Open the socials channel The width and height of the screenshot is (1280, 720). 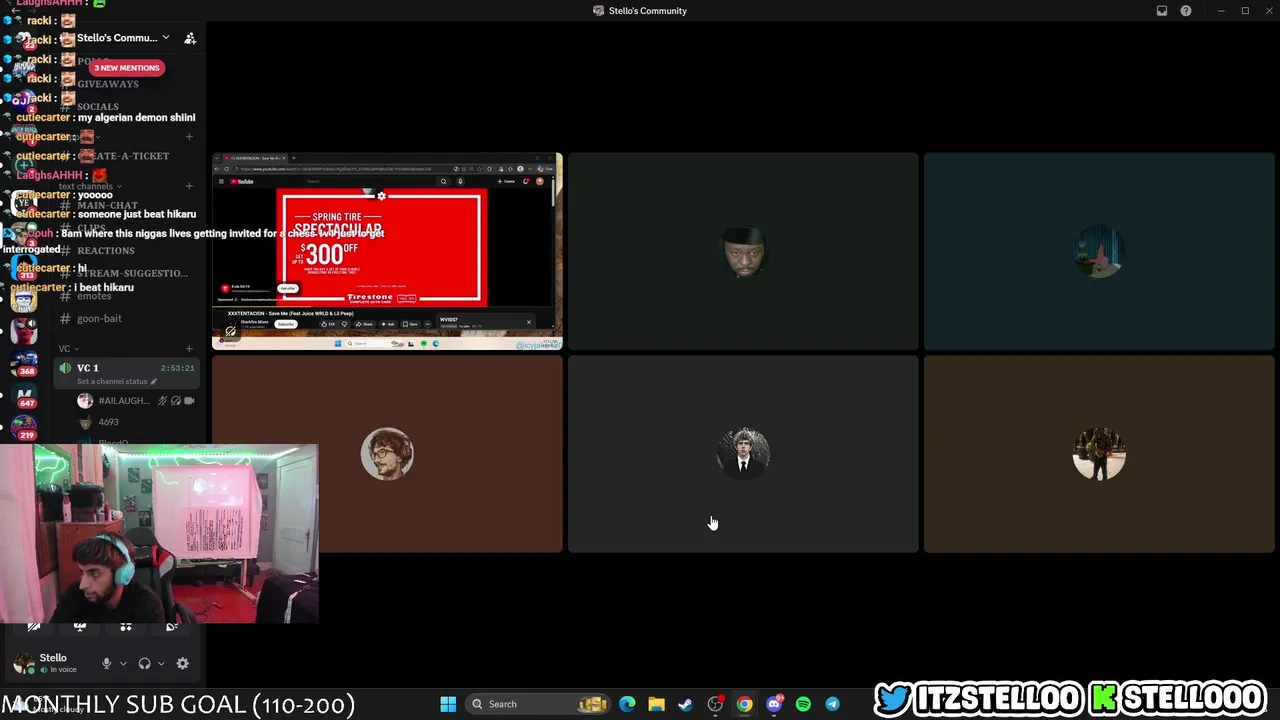click(98, 106)
